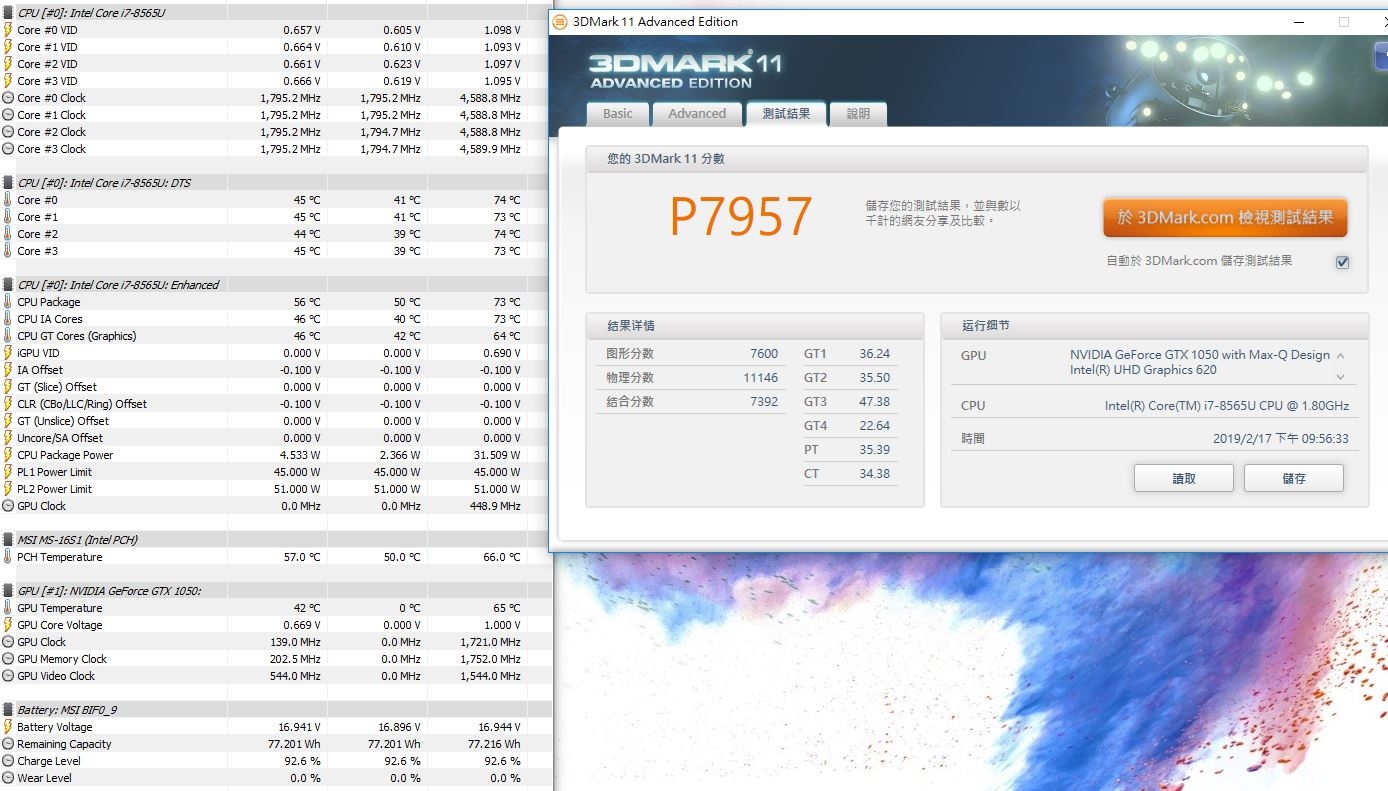The image size is (1388, 791).
Task: Switch to the Advanced tab
Action: [697, 114]
